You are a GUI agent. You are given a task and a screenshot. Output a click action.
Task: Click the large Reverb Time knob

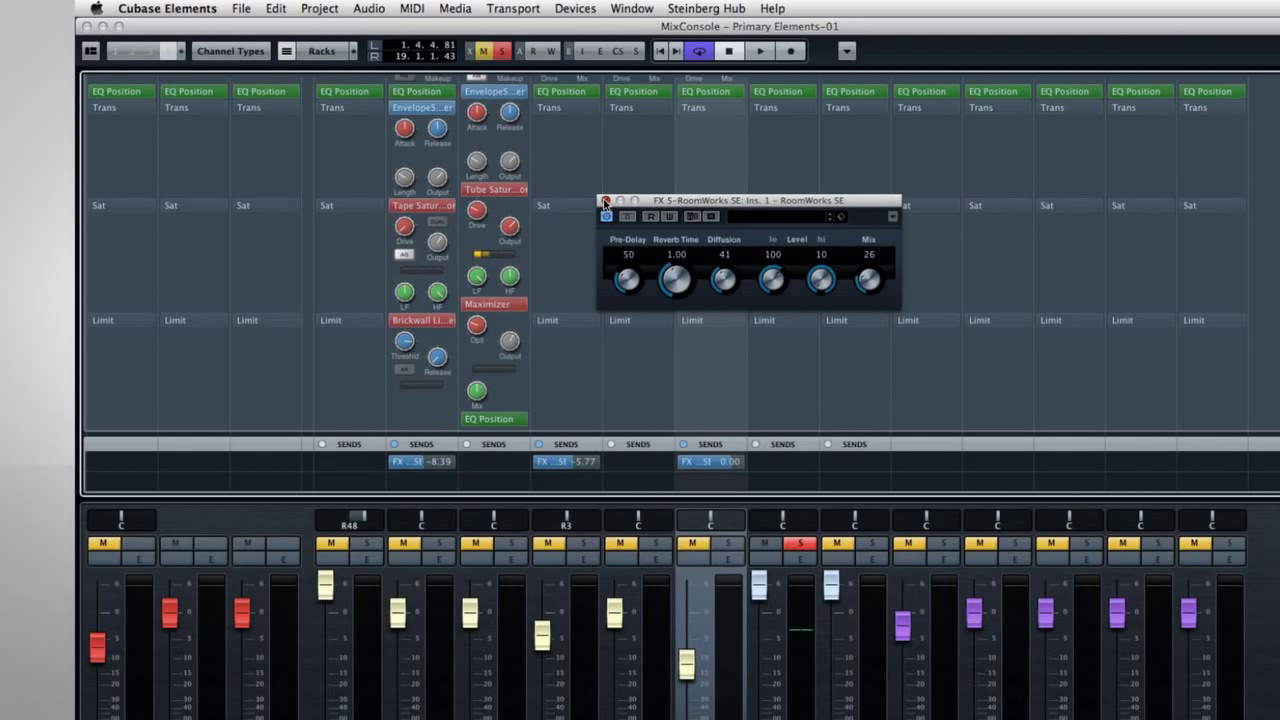pos(676,280)
